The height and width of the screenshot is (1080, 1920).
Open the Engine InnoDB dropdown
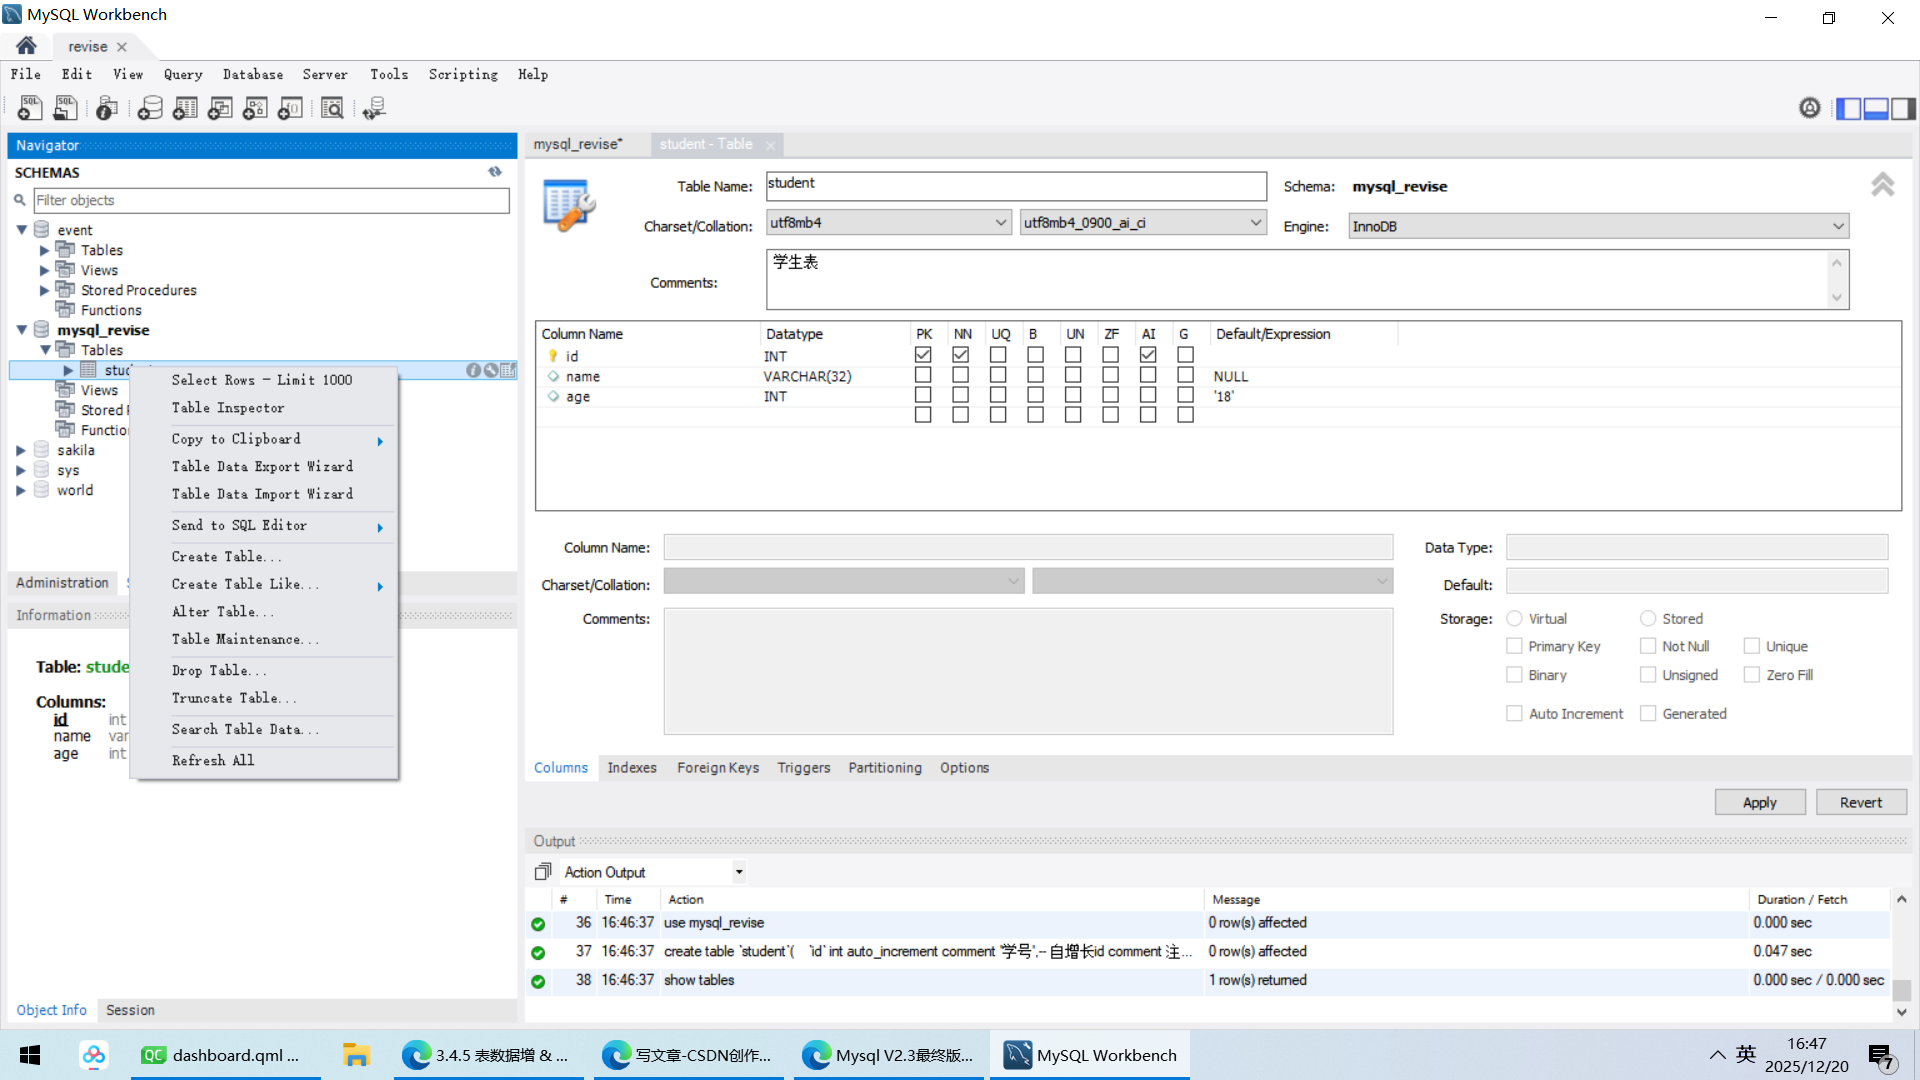(1598, 226)
